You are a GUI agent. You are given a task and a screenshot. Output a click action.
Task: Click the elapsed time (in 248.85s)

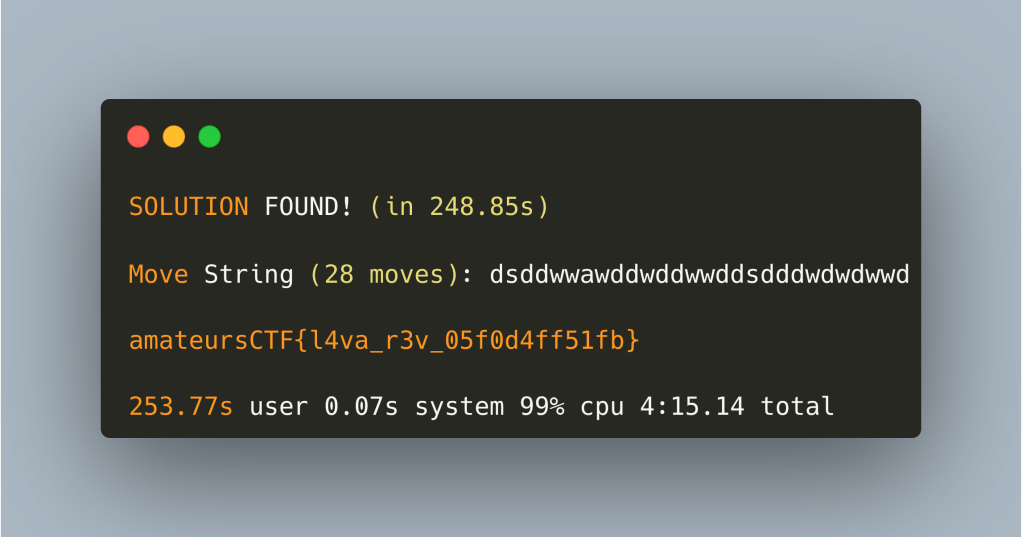tap(459, 207)
